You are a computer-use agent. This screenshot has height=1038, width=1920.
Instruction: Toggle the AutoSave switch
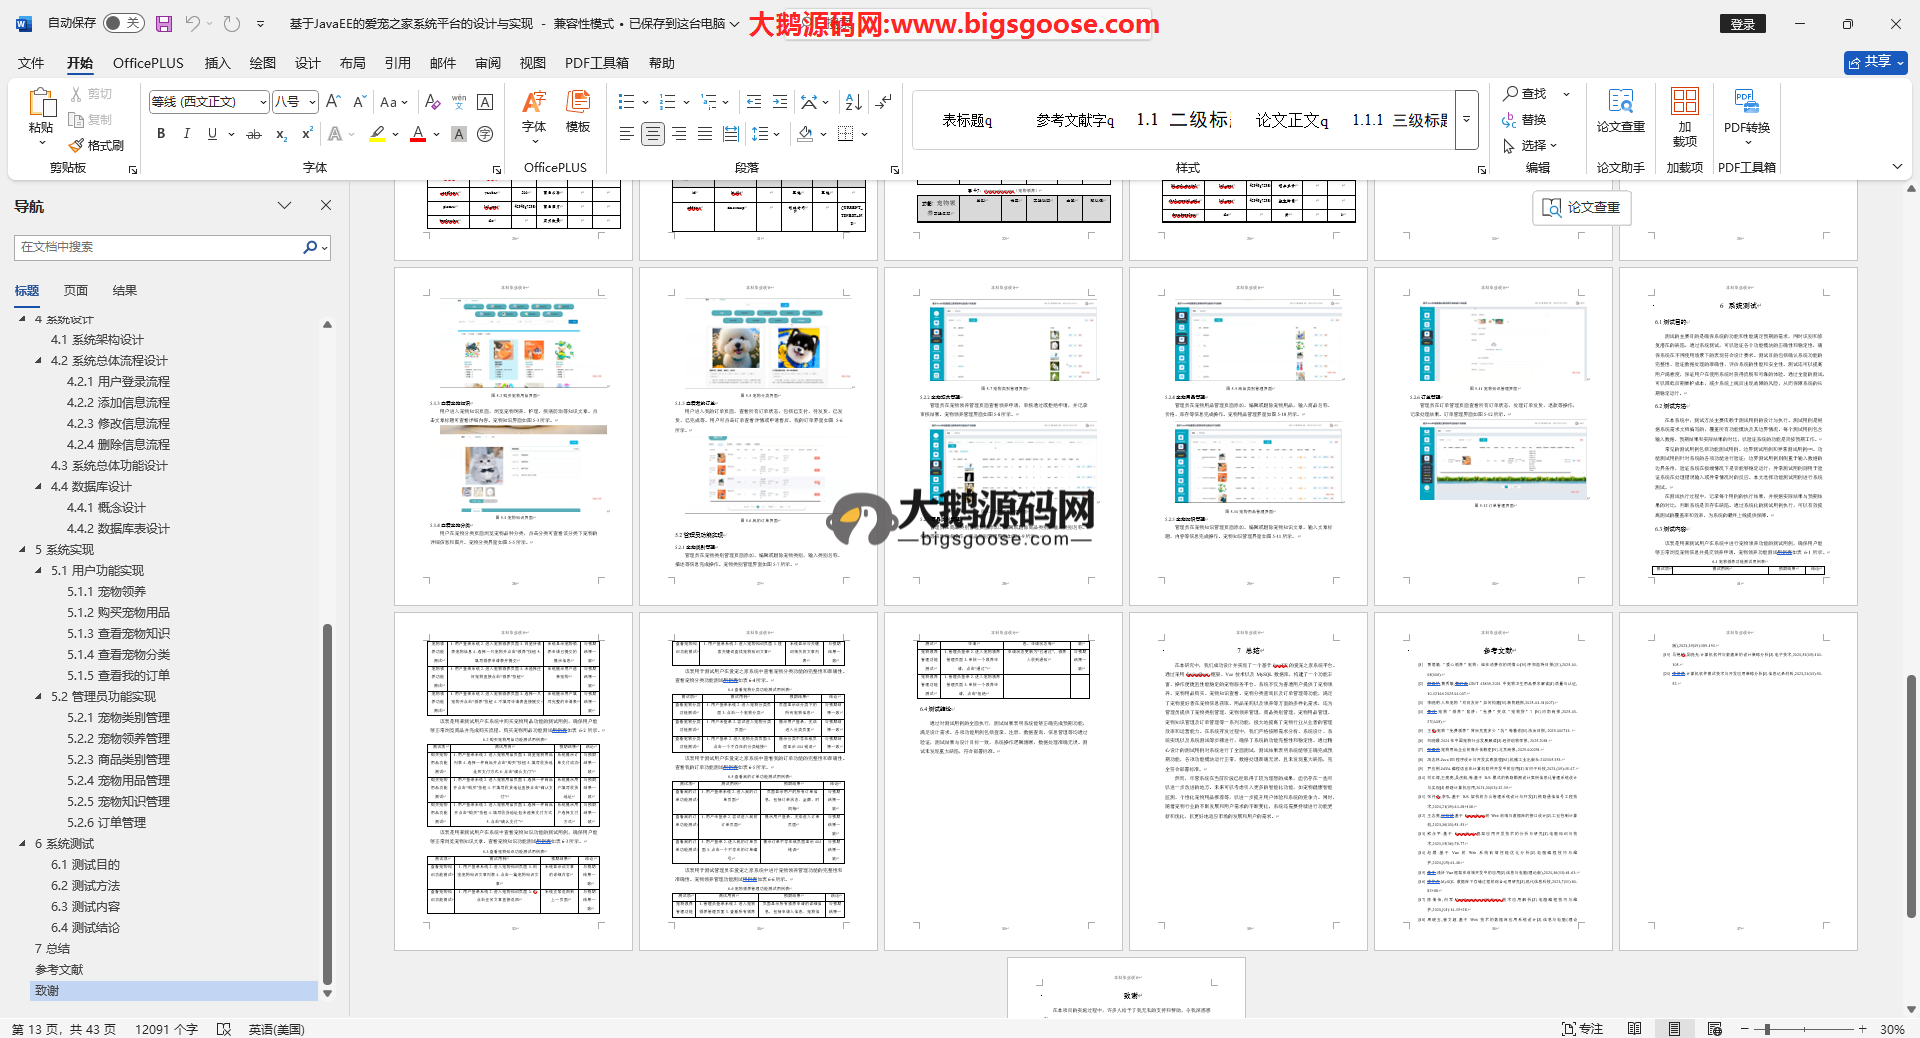coord(123,23)
